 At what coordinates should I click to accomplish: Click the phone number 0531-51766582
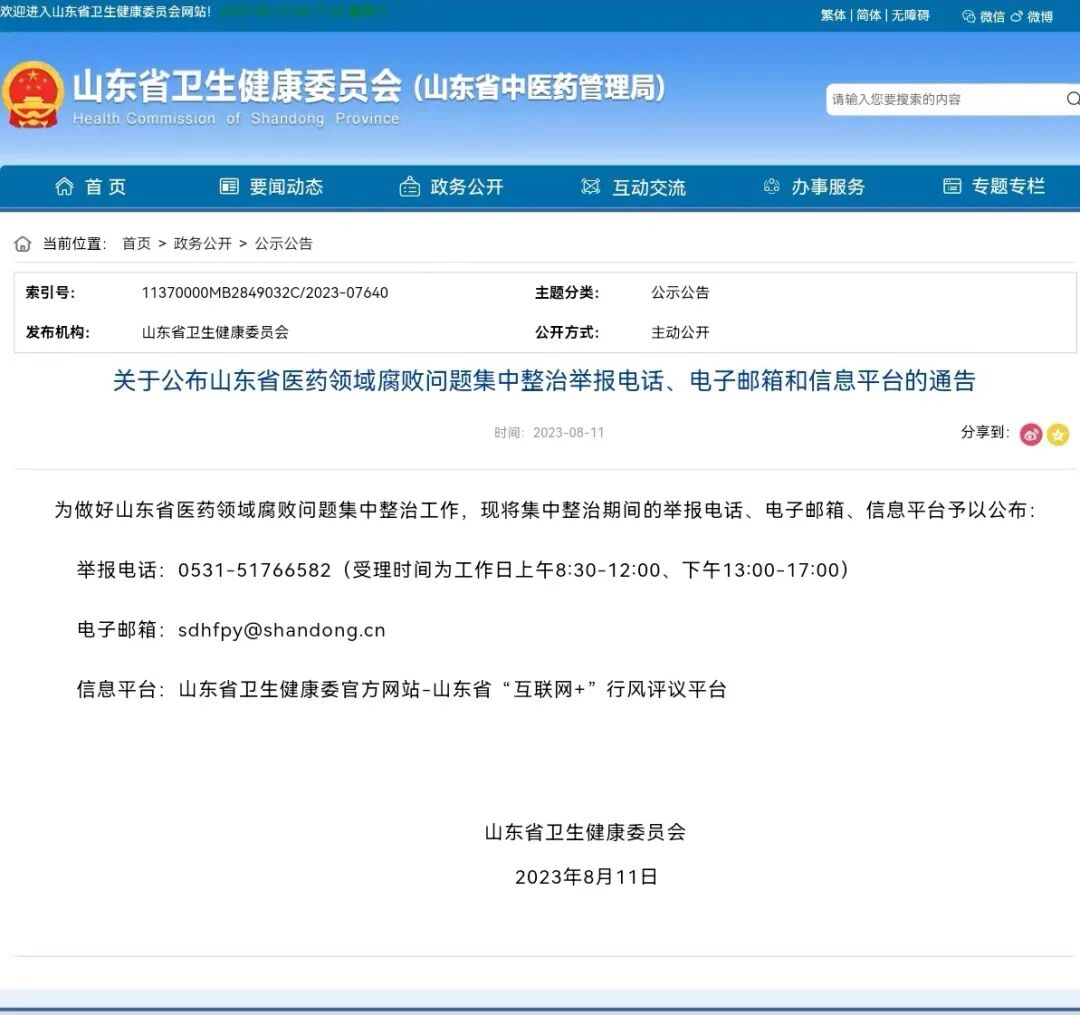(254, 570)
